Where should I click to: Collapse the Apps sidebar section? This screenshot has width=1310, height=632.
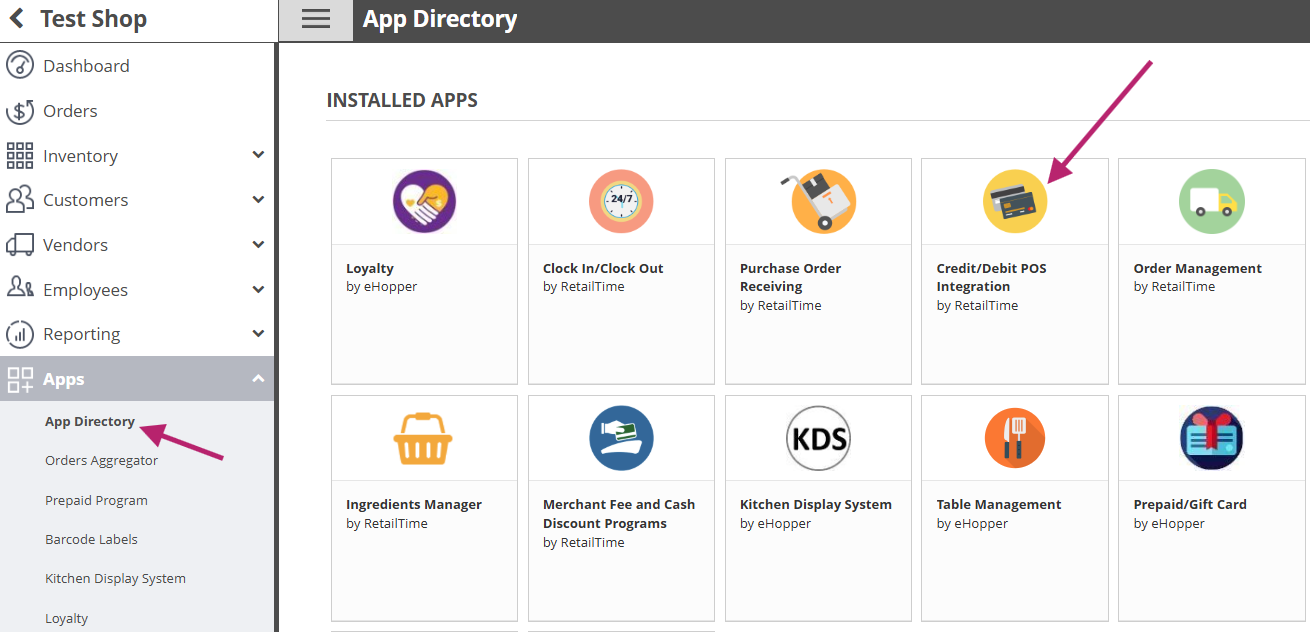pyautogui.click(x=258, y=379)
